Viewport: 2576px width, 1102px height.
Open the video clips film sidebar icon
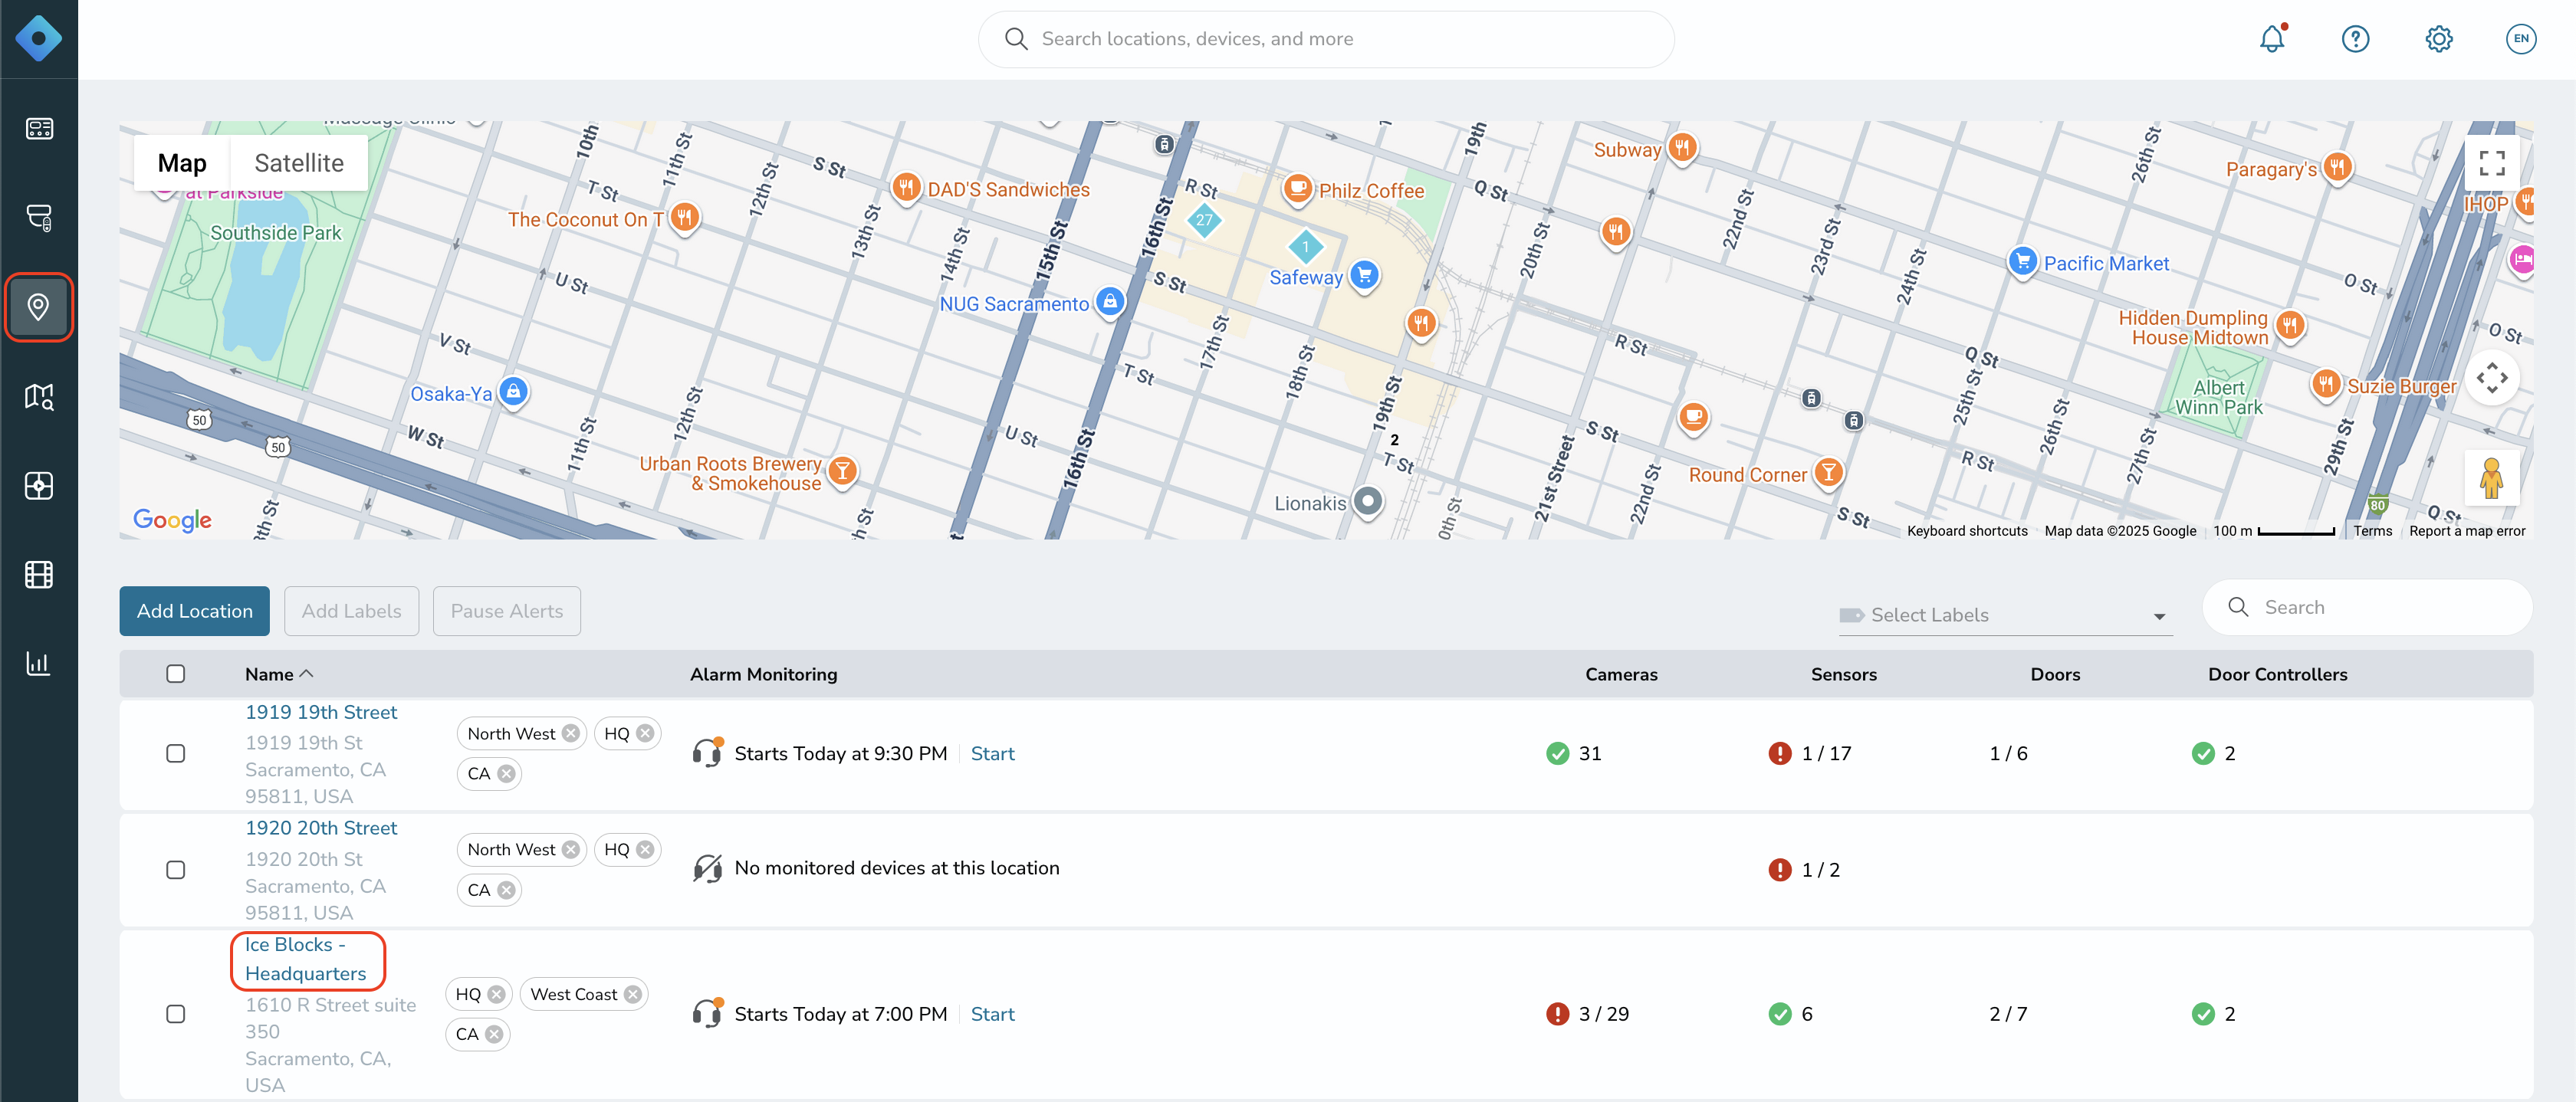click(39, 574)
